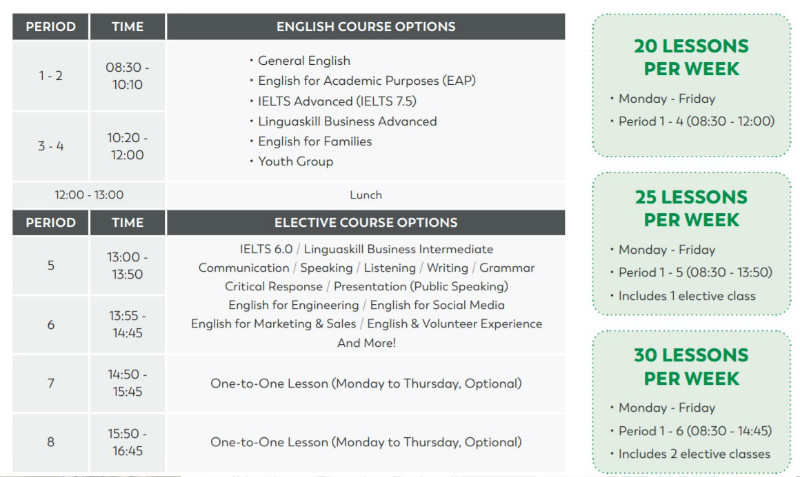Select the 30 LESSONS PER WEEK card
800x477 pixels.
point(691,401)
